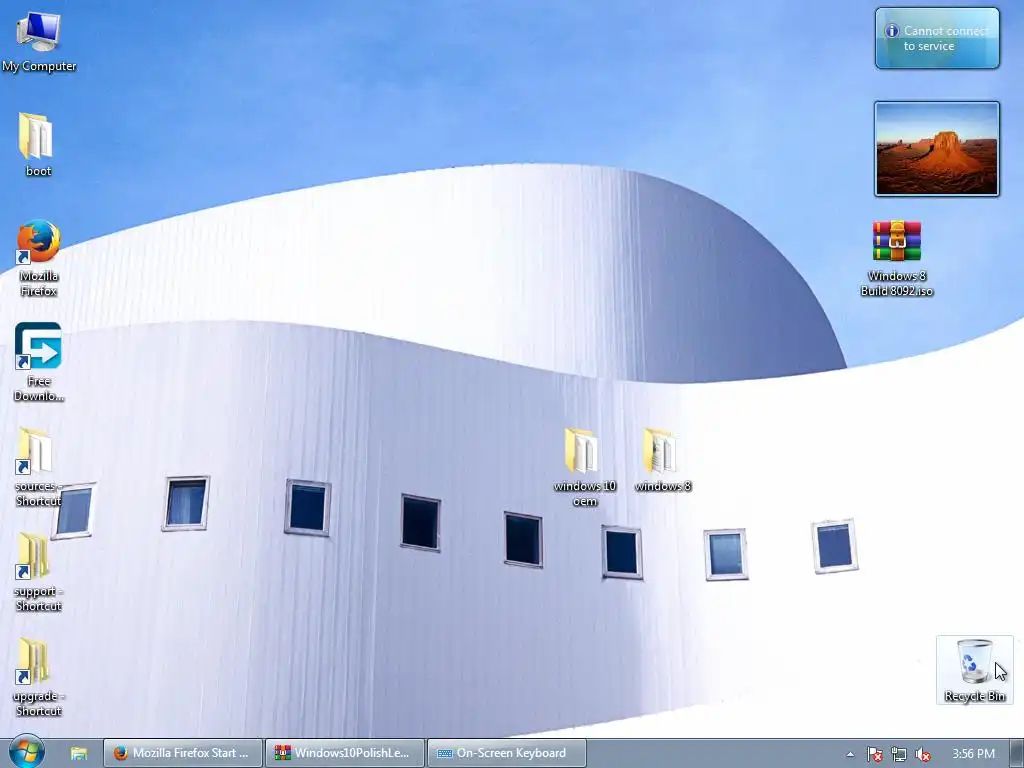
Task: Select the boot folder icon
Action: click(x=38, y=145)
